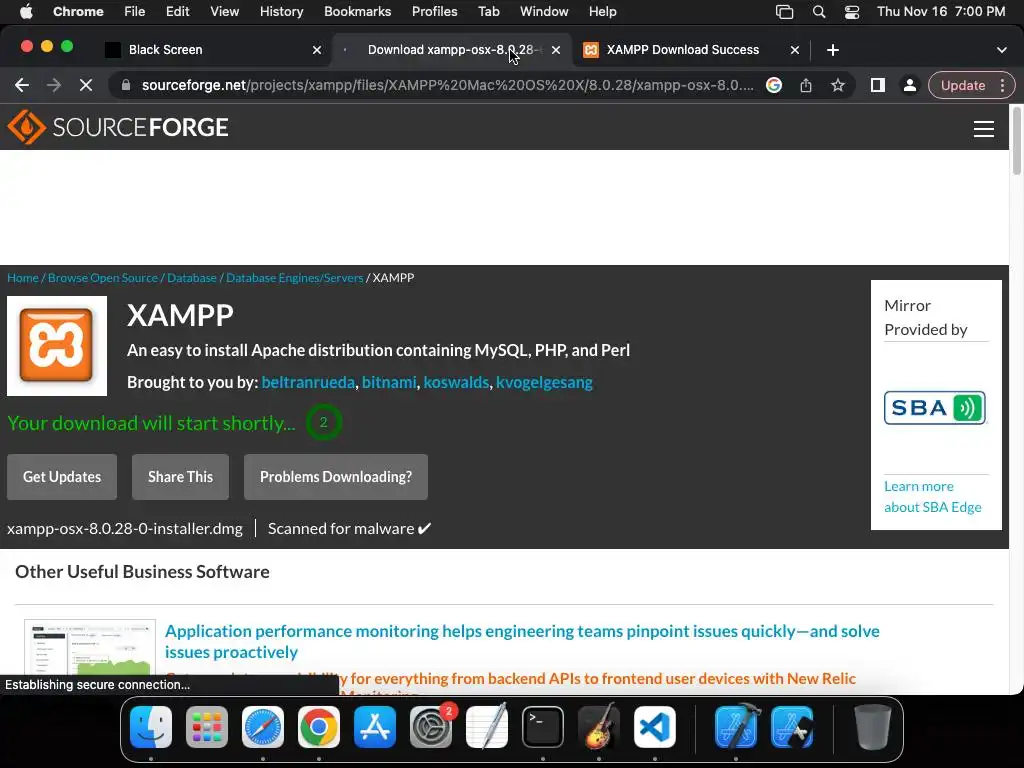
Task: Open Database Engines/Servers breadcrumb link
Action: pos(295,278)
